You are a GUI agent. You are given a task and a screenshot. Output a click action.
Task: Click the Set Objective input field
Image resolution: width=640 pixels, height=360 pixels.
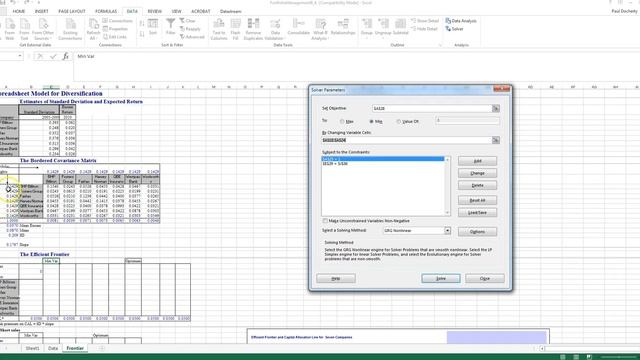(432, 109)
